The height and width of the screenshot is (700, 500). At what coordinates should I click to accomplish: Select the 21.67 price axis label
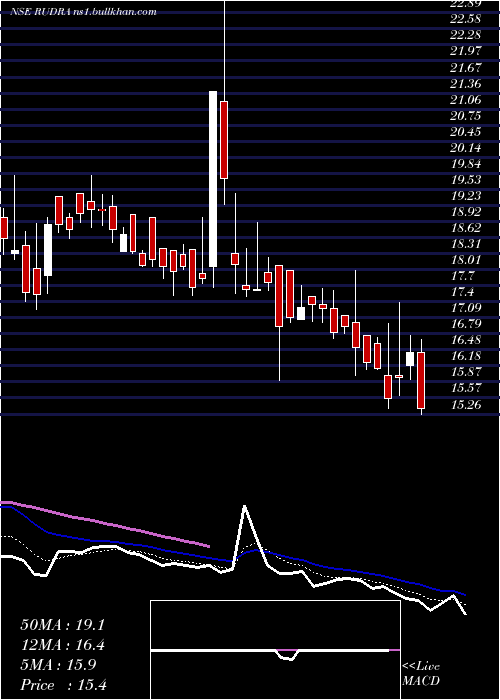[466, 68]
